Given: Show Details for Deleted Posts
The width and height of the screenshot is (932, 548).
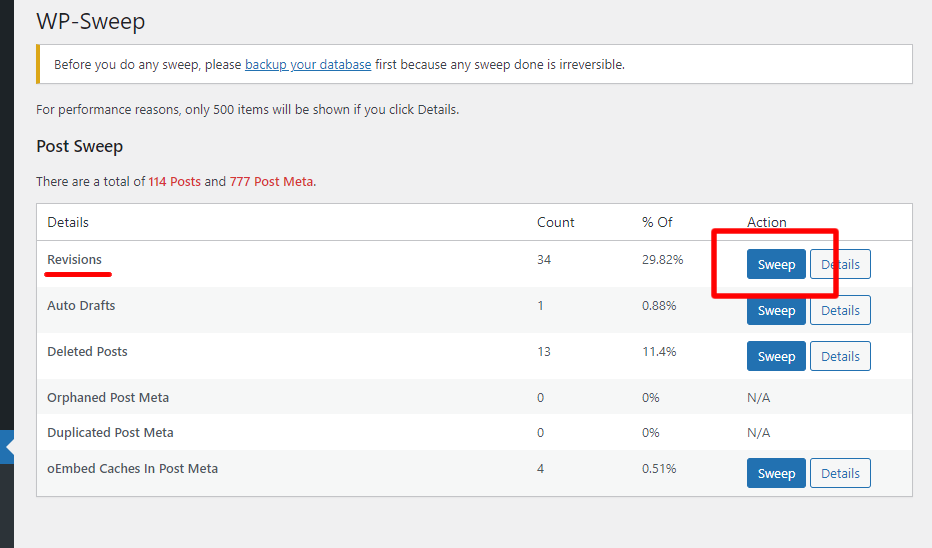Looking at the screenshot, I should pyautogui.click(x=840, y=356).
